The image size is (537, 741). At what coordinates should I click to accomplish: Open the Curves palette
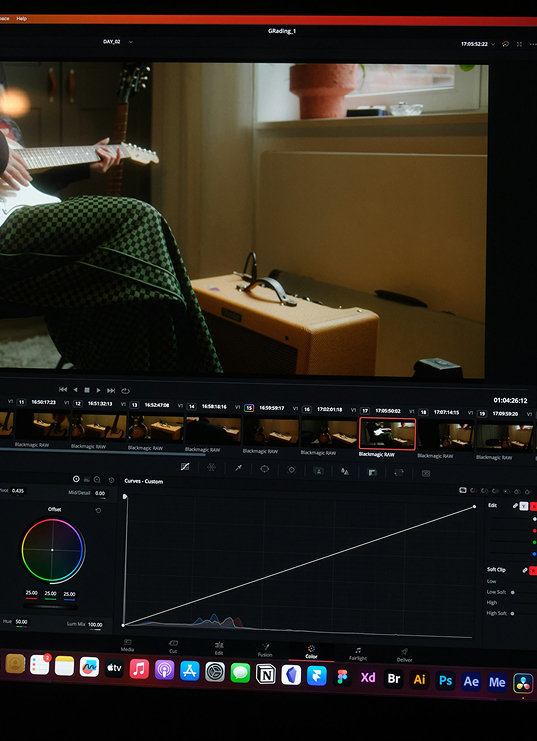pyautogui.click(x=185, y=467)
